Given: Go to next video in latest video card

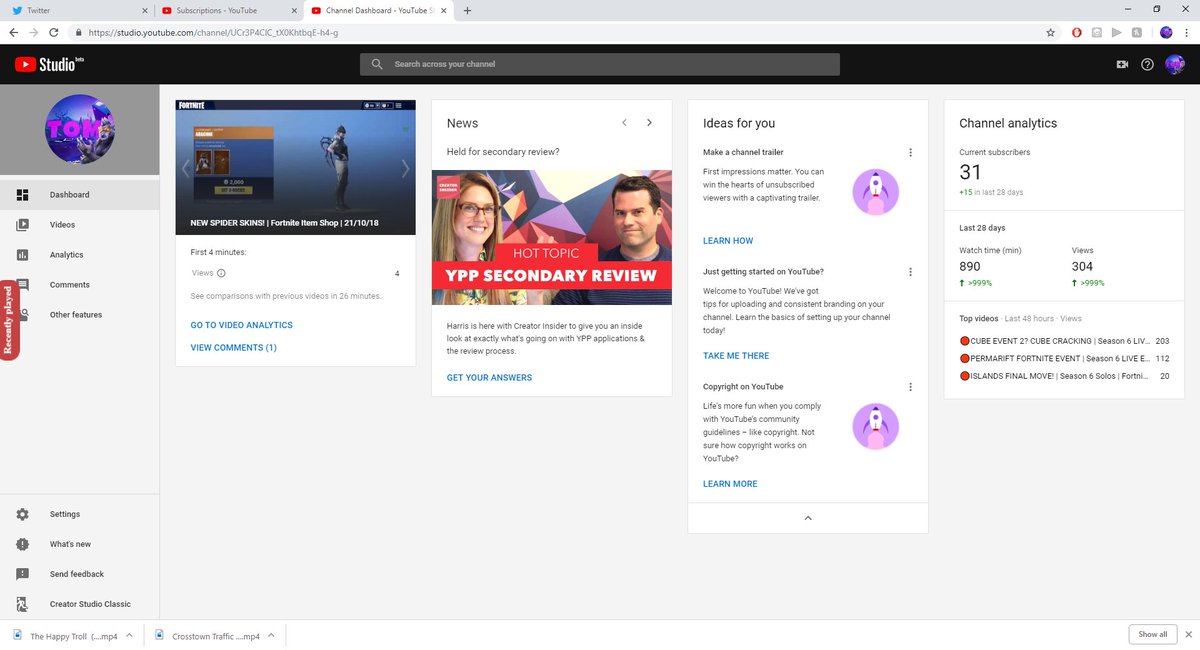Looking at the screenshot, I should (405, 168).
